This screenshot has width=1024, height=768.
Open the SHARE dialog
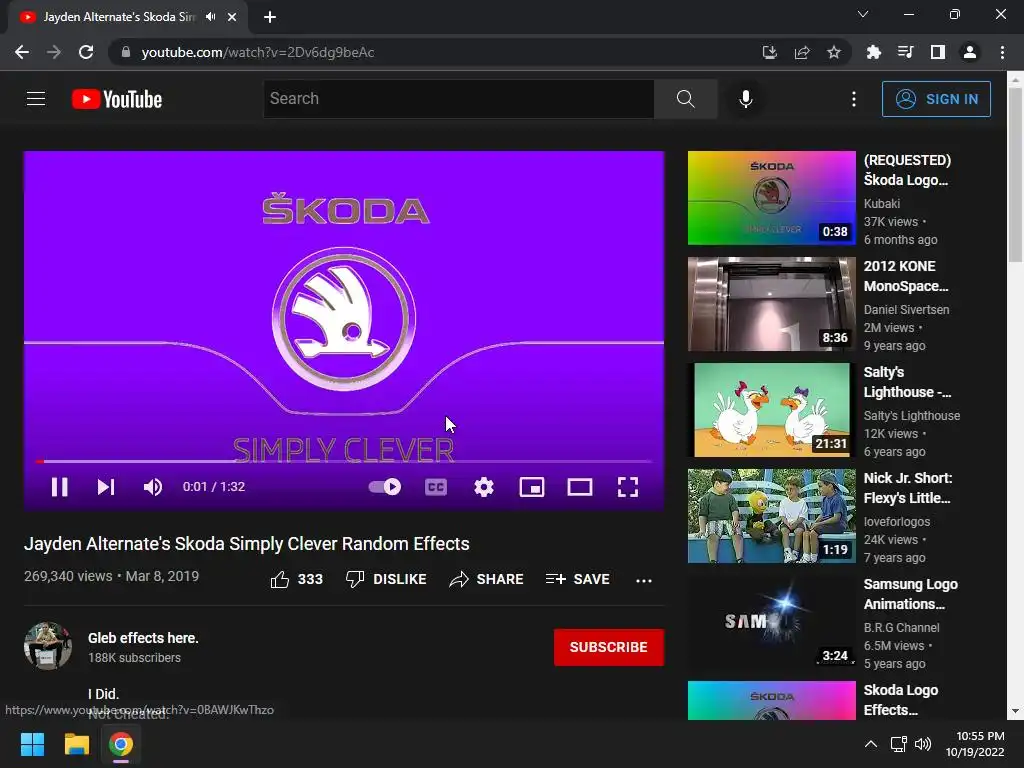click(486, 579)
